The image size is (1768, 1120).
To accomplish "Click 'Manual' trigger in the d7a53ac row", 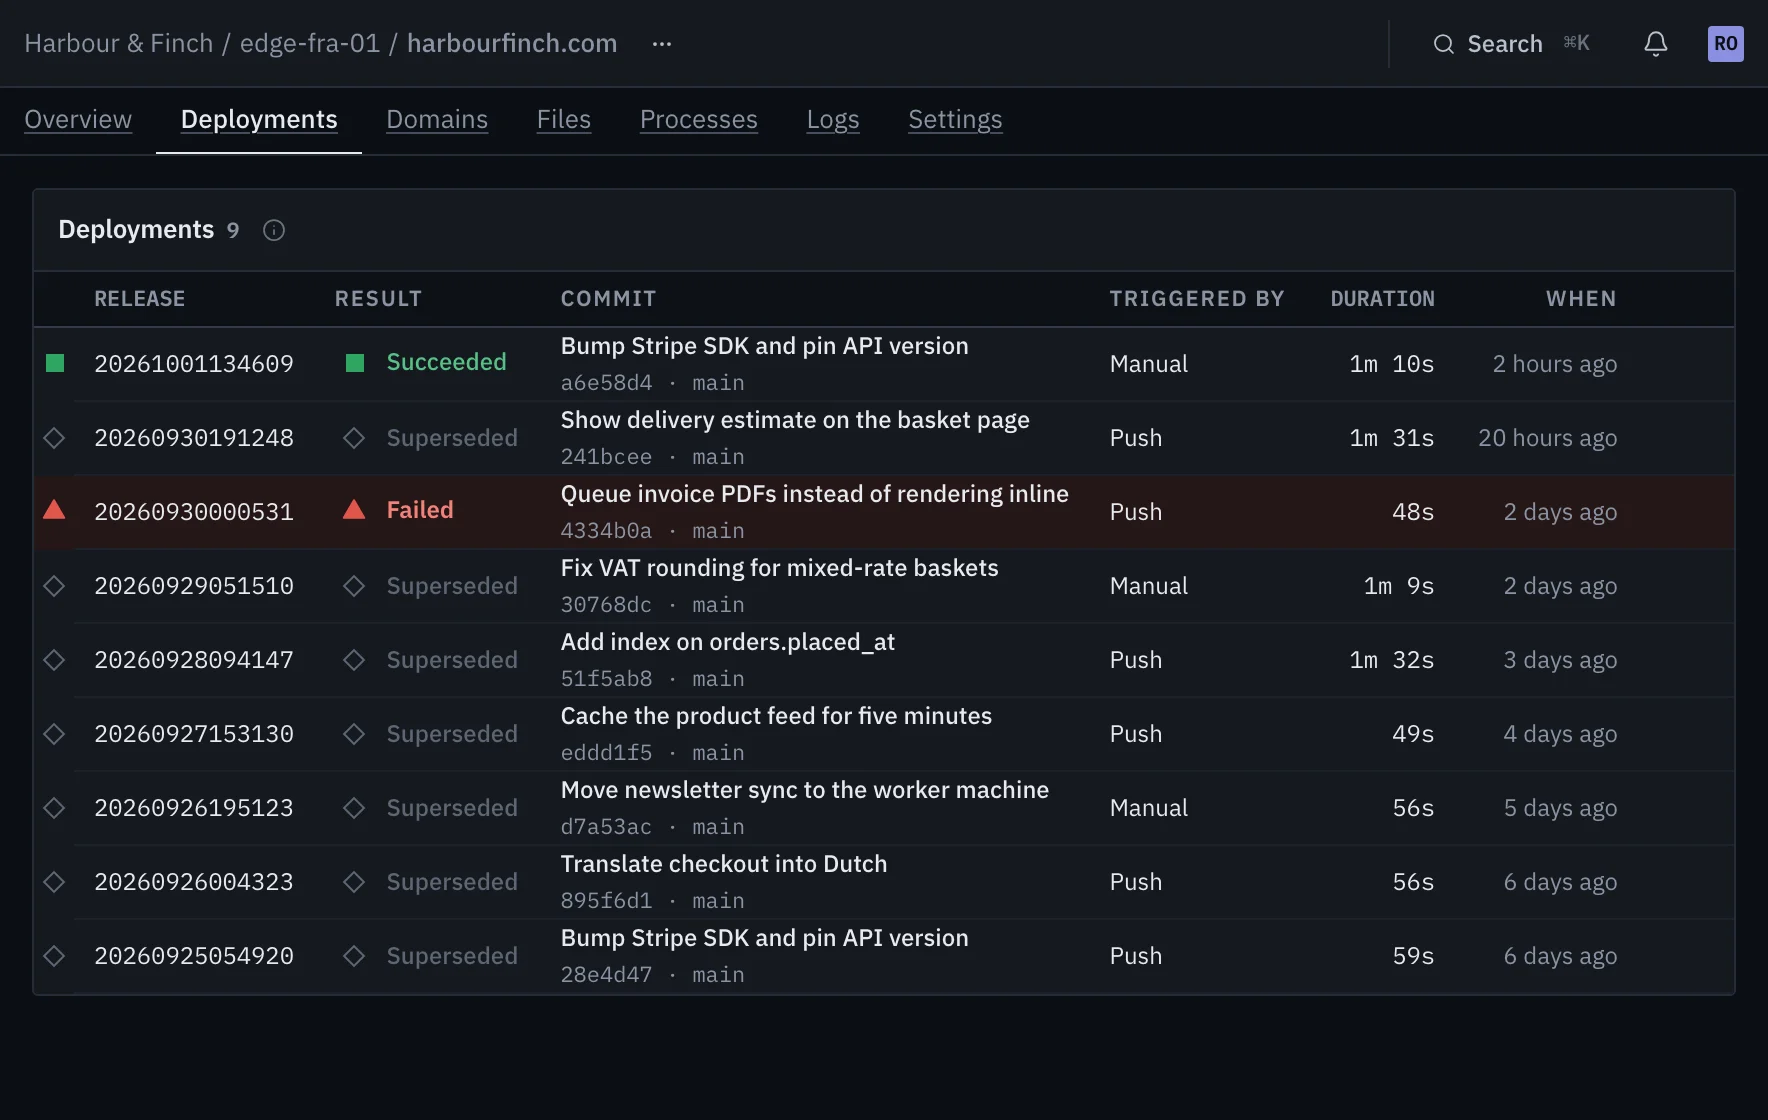I will (x=1149, y=808).
